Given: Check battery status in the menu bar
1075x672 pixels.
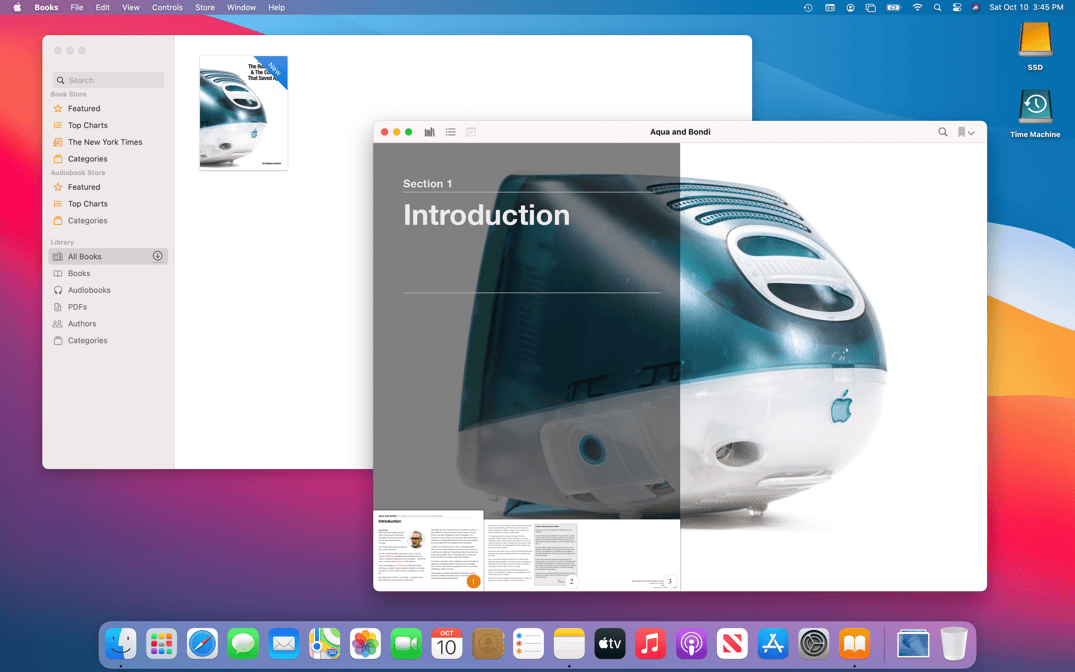Looking at the screenshot, I should click(x=893, y=8).
